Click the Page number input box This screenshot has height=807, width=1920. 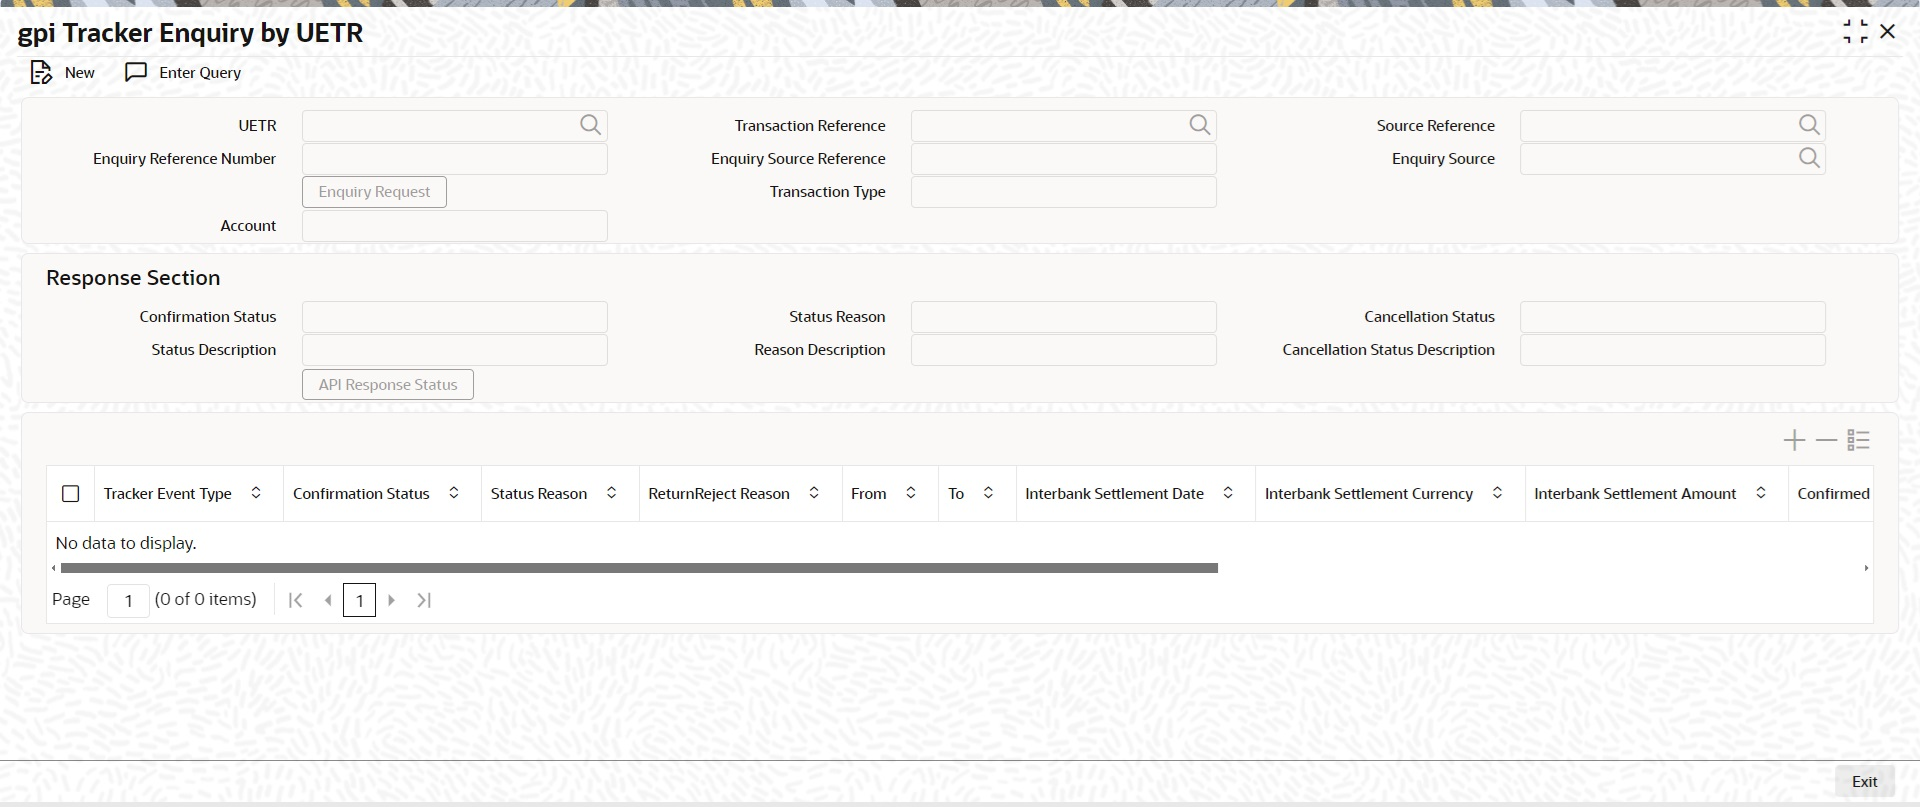point(128,600)
